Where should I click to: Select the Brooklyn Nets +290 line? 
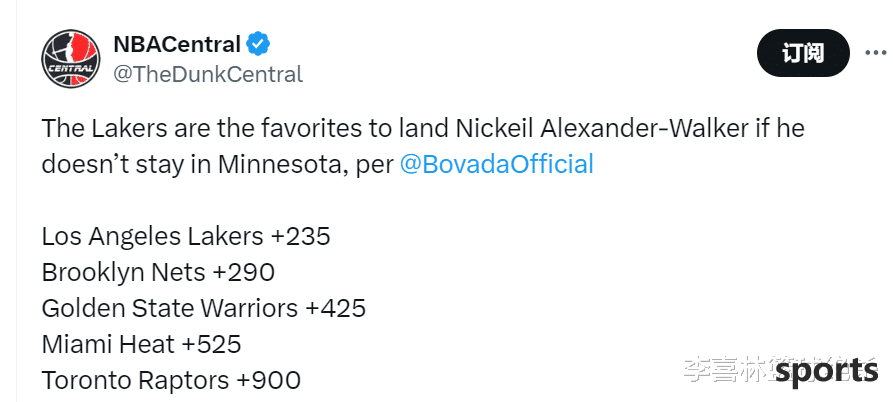158,272
